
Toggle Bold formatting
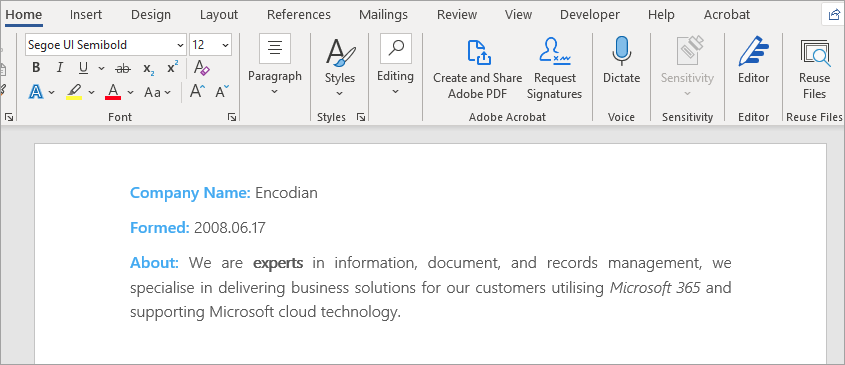tap(36, 68)
